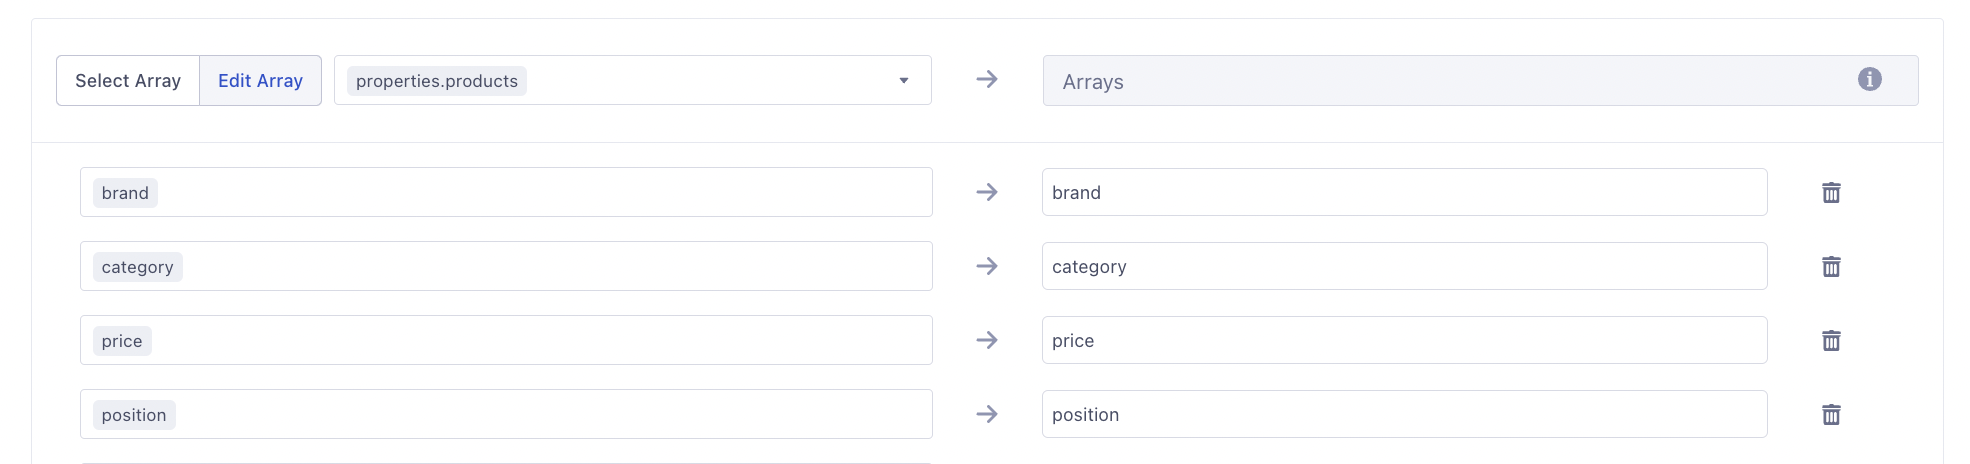Open the category source field selector
The image size is (1970, 464).
(x=506, y=266)
